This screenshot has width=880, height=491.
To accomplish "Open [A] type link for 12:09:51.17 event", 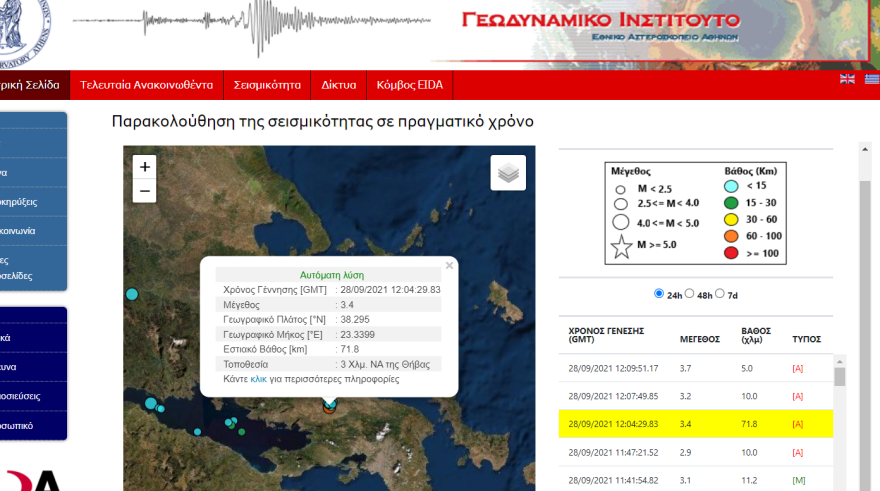I will point(798,368).
